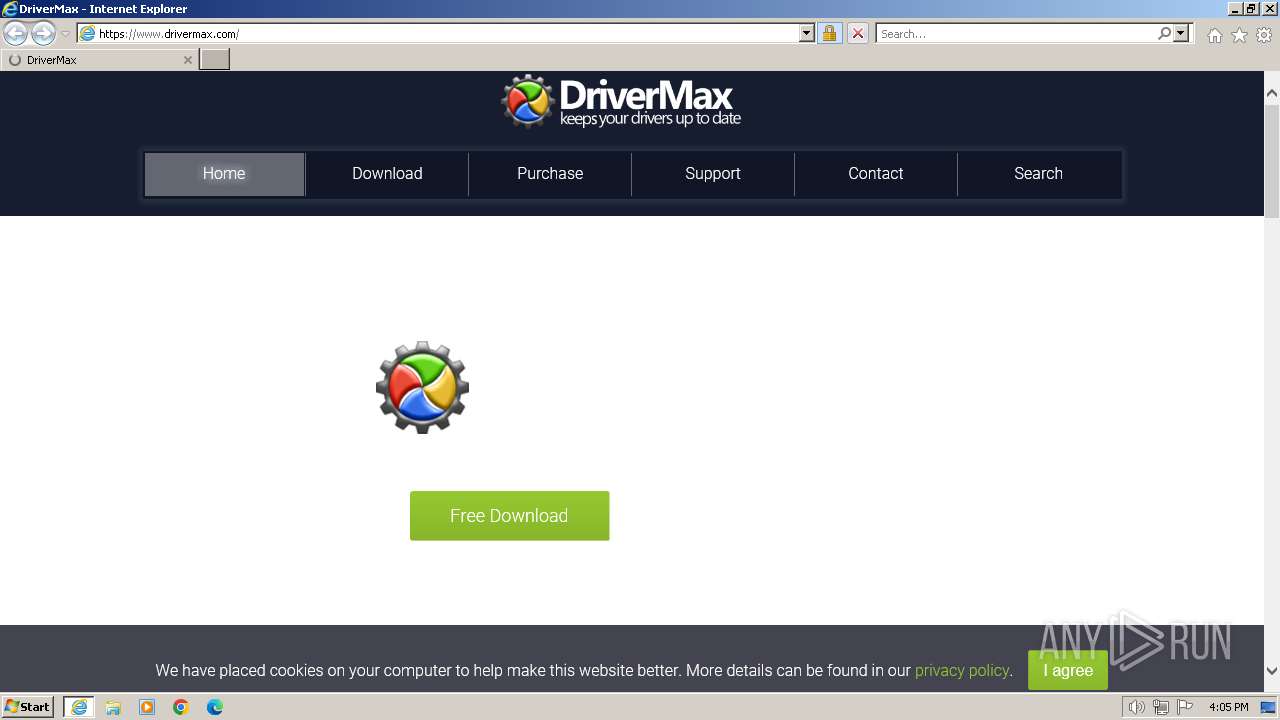Open media player taskbar icon
Screen dimensions: 1280x720
click(147, 707)
